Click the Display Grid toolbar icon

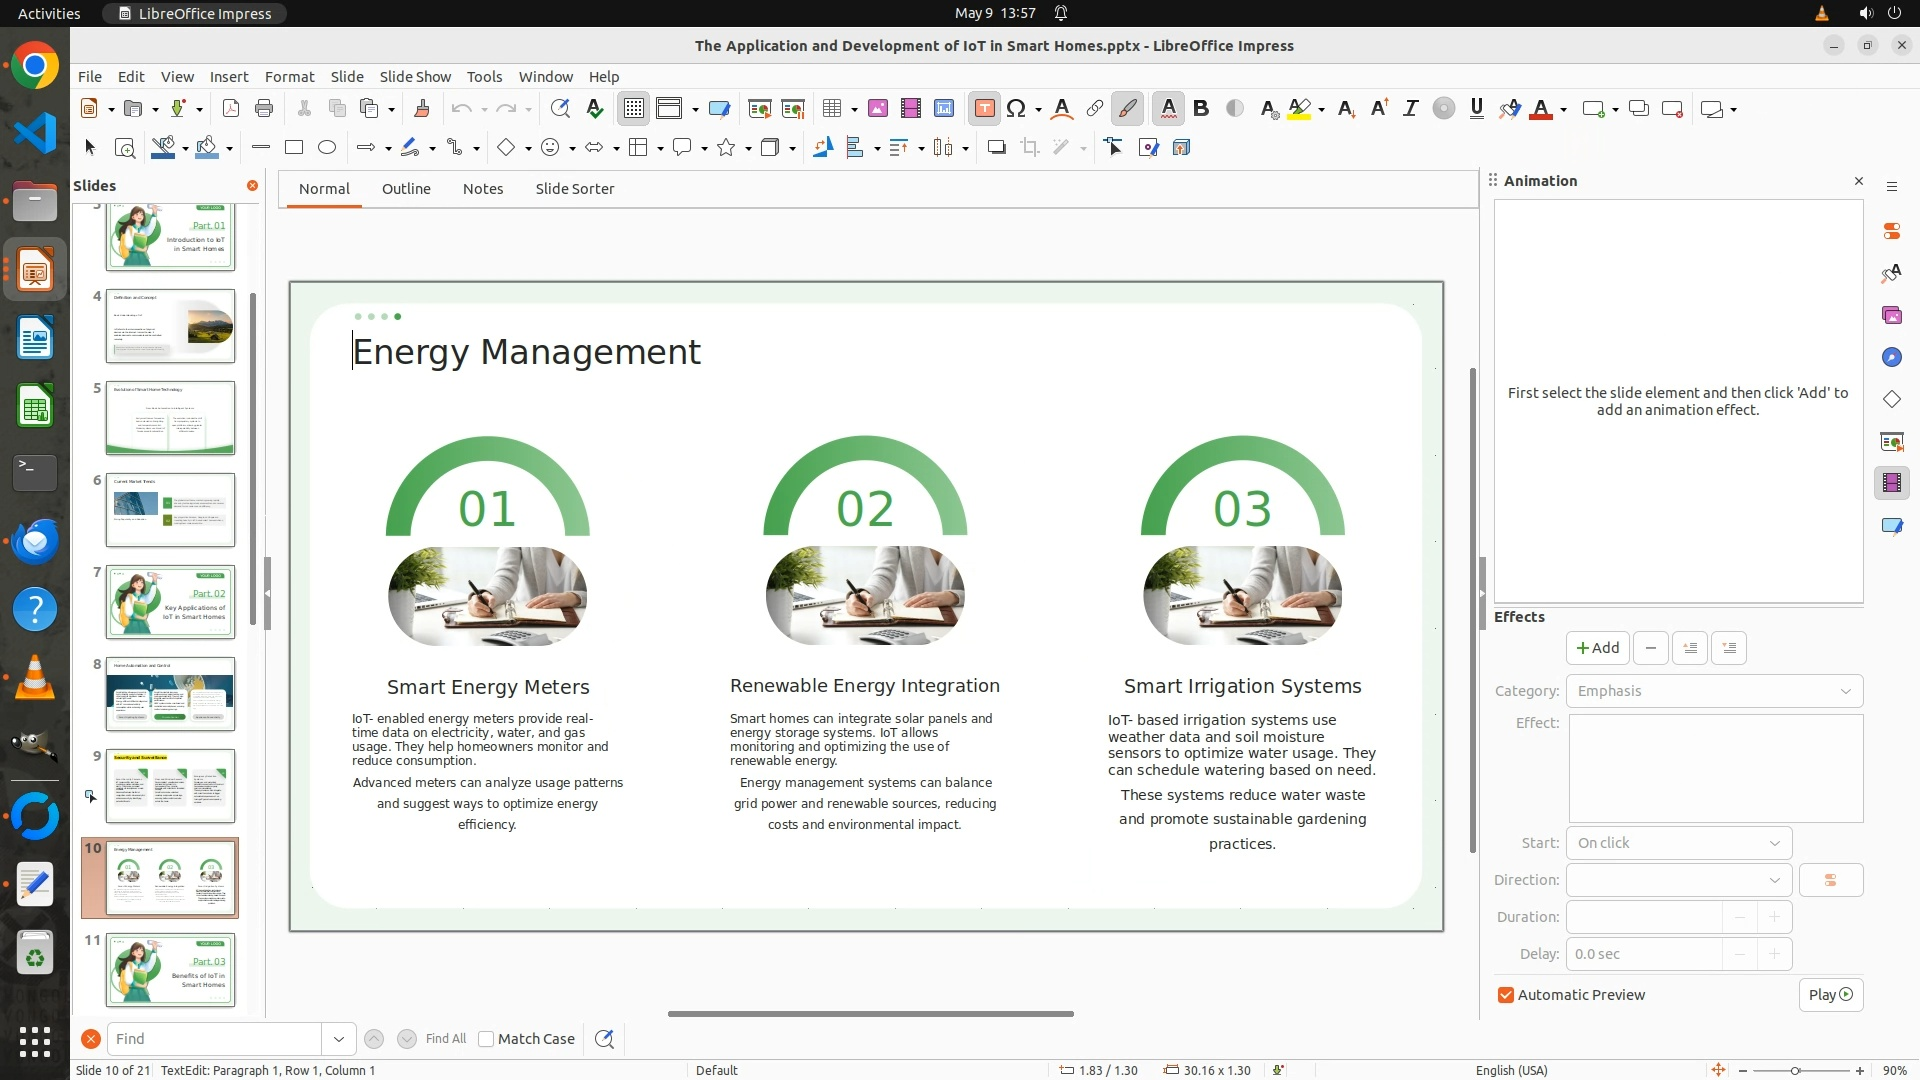(634, 109)
